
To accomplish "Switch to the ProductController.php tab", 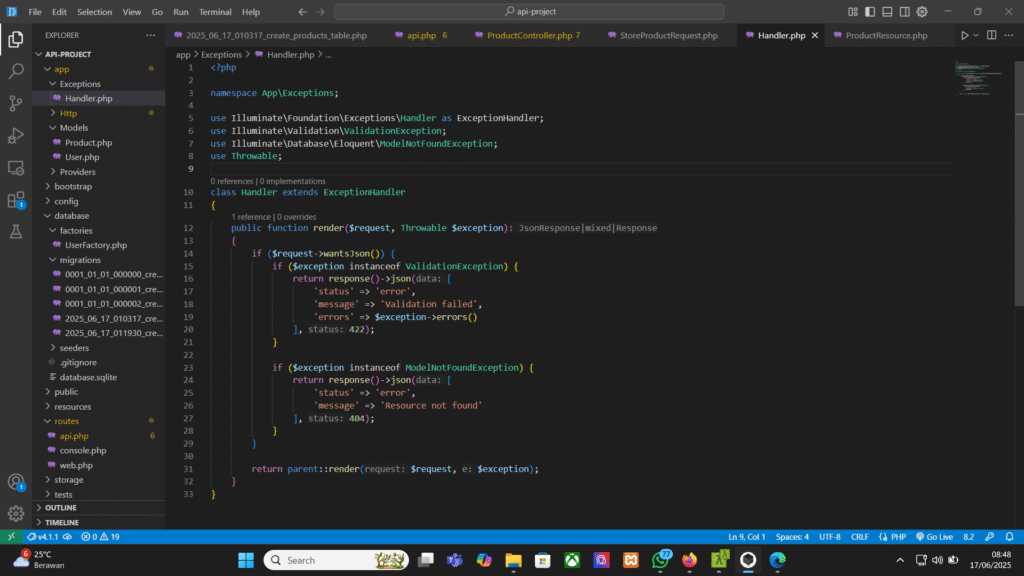I will coord(529,35).
